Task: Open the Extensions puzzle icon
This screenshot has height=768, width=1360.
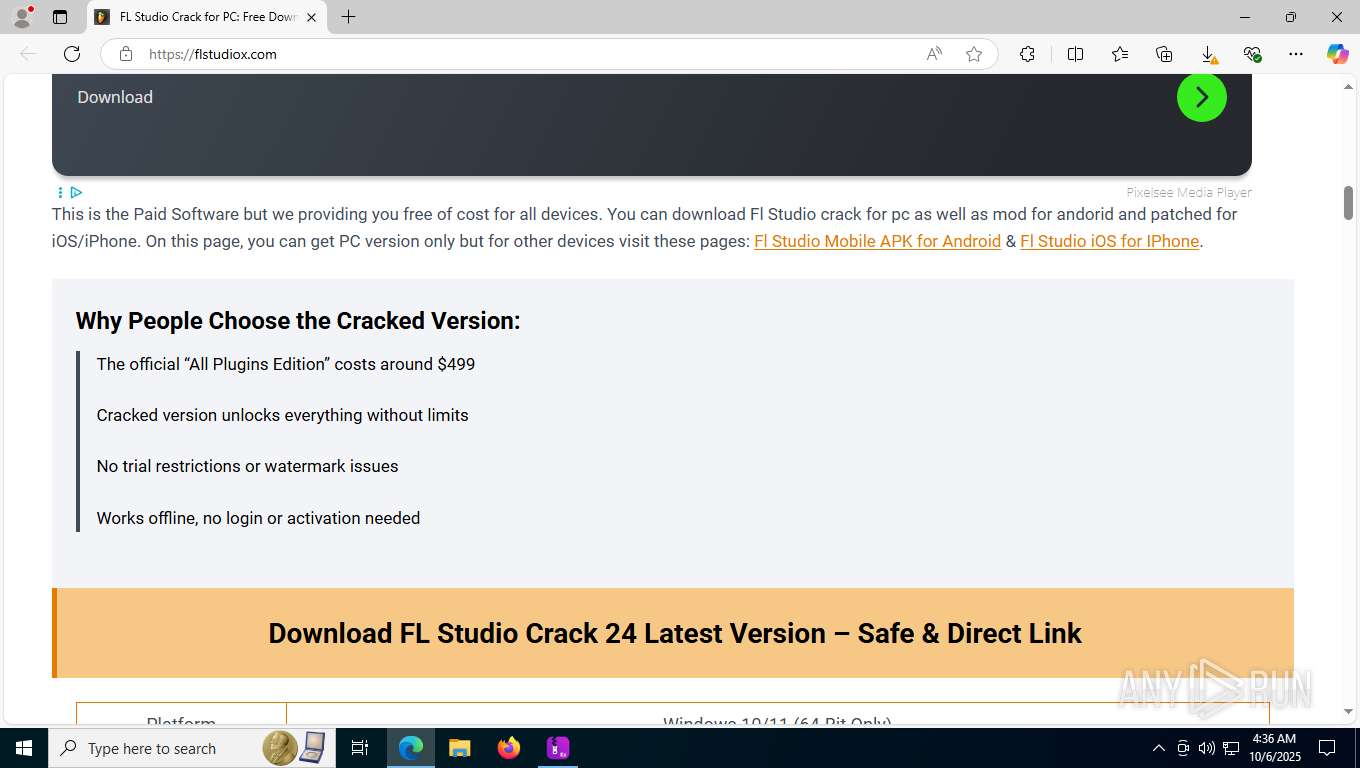Action: tap(1027, 54)
